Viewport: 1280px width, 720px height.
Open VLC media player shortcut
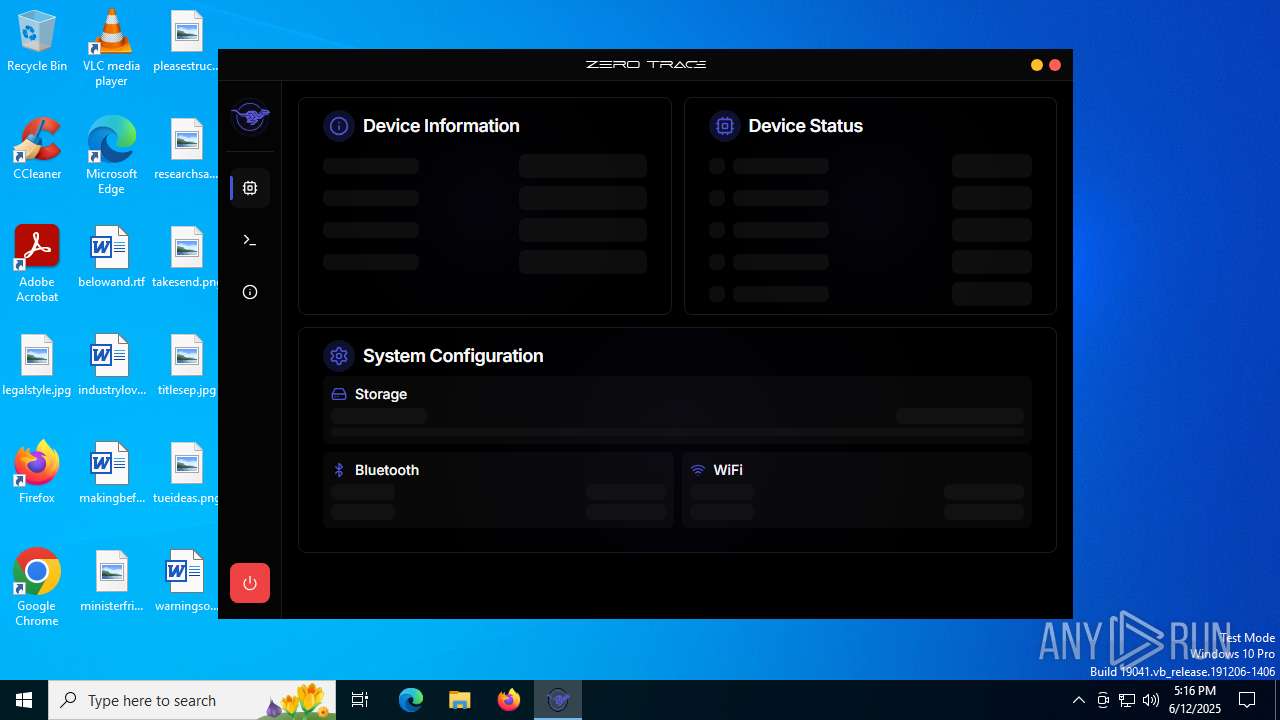pos(111,48)
